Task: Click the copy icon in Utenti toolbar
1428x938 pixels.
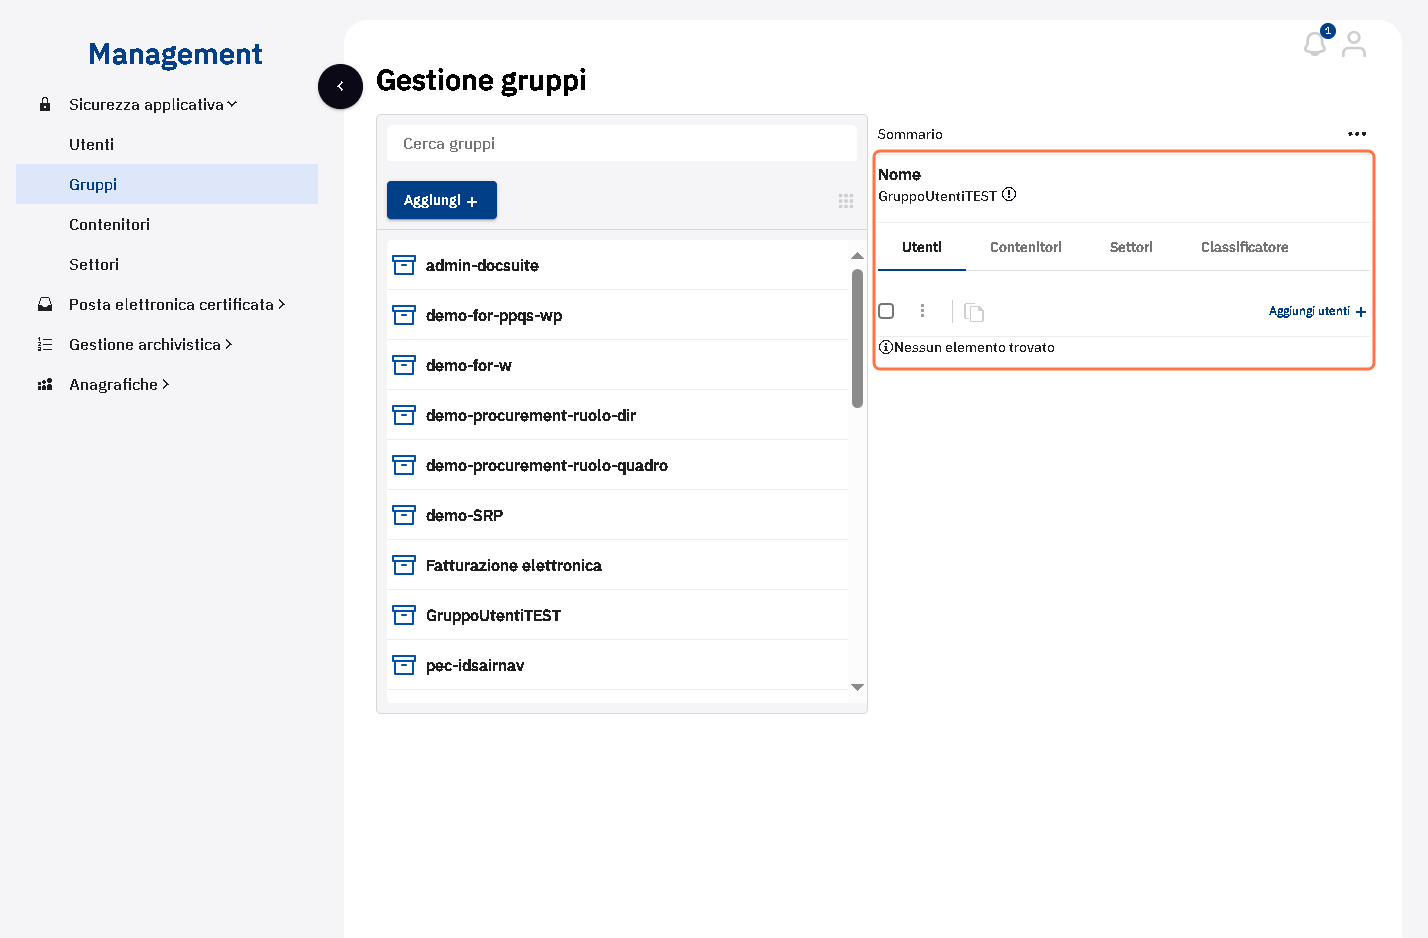Action: coord(974,312)
